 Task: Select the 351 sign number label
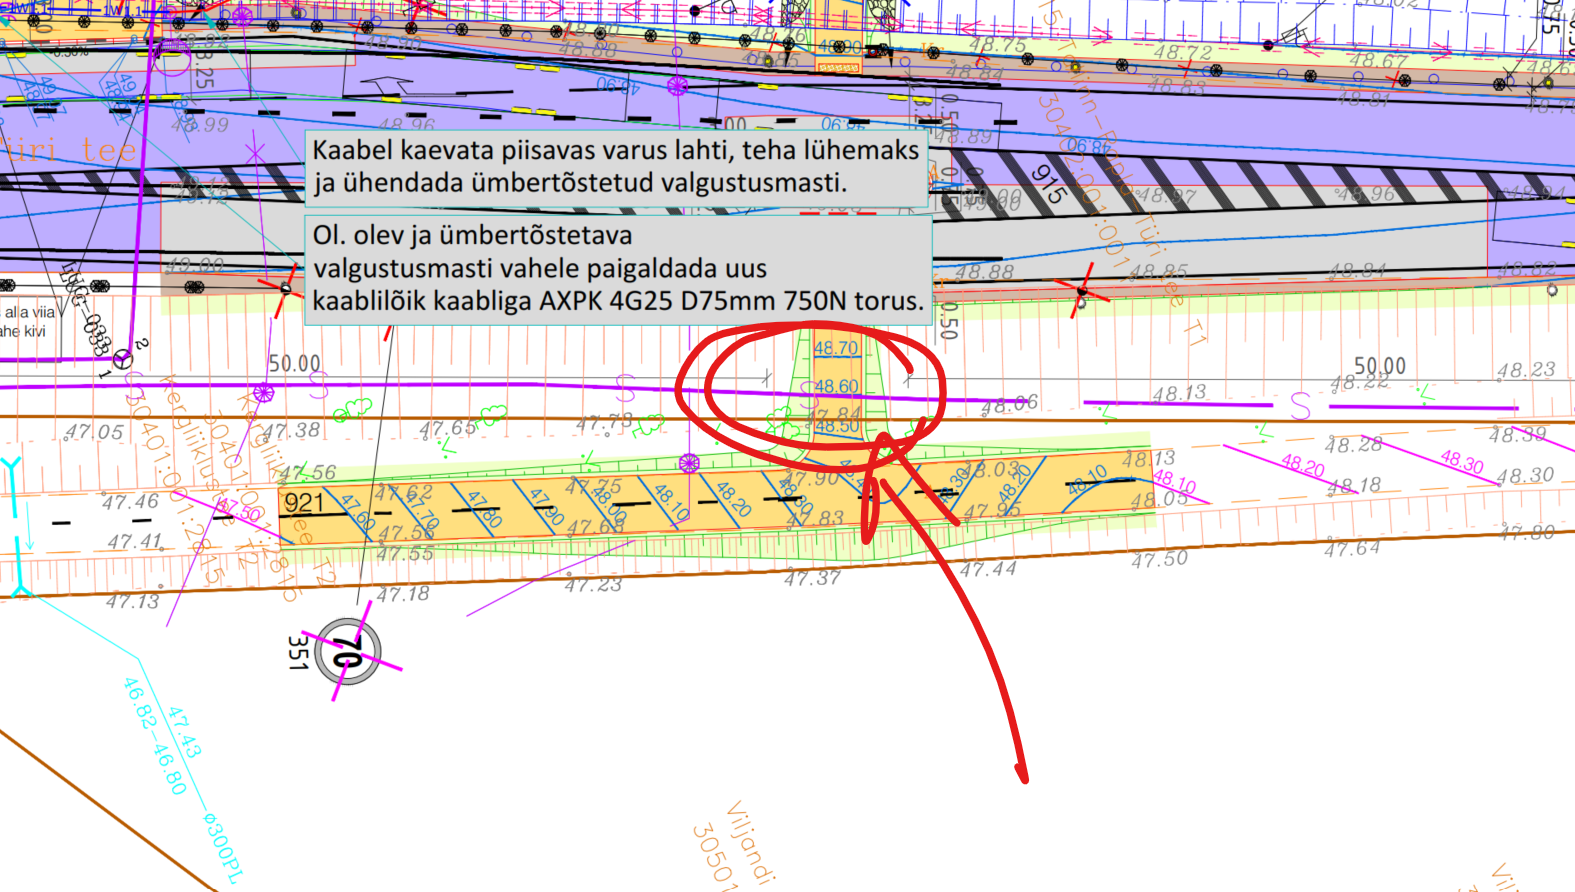(x=297, y=652)
